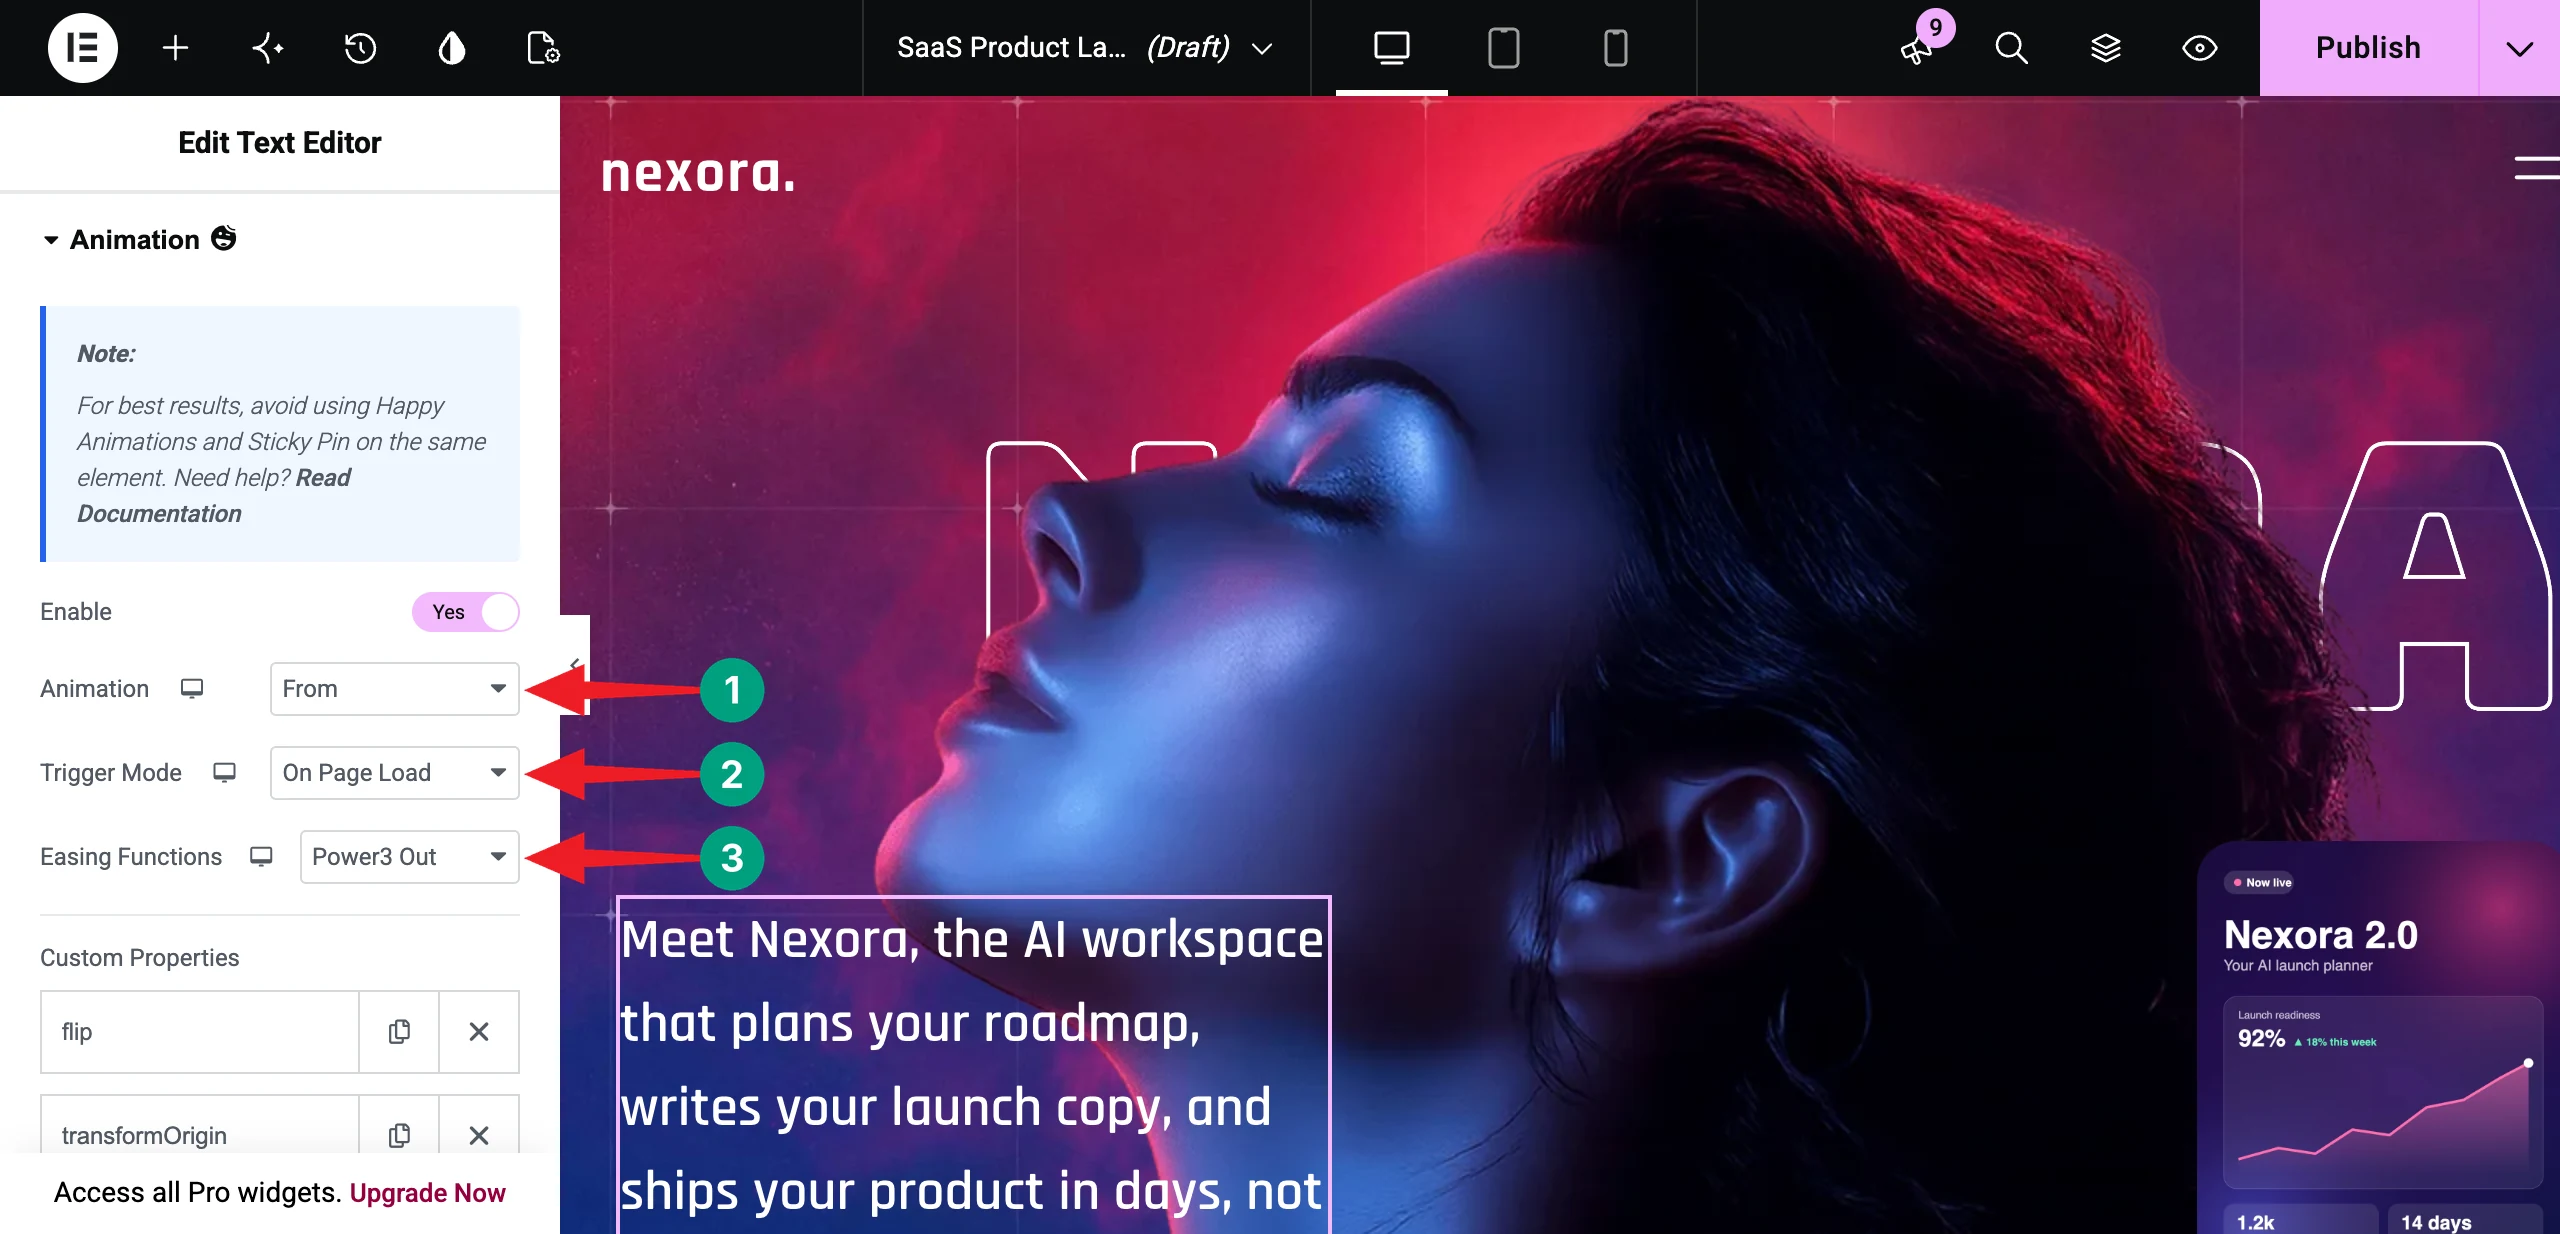Open What's New notifications megaphone
2560x1234 pixels.
tap(1917, 48)
